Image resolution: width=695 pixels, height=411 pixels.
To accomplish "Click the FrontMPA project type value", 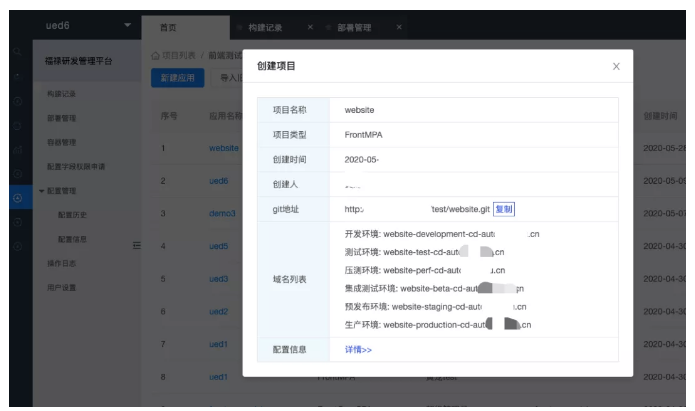I will pyautogui.click(x=363, y=135).
